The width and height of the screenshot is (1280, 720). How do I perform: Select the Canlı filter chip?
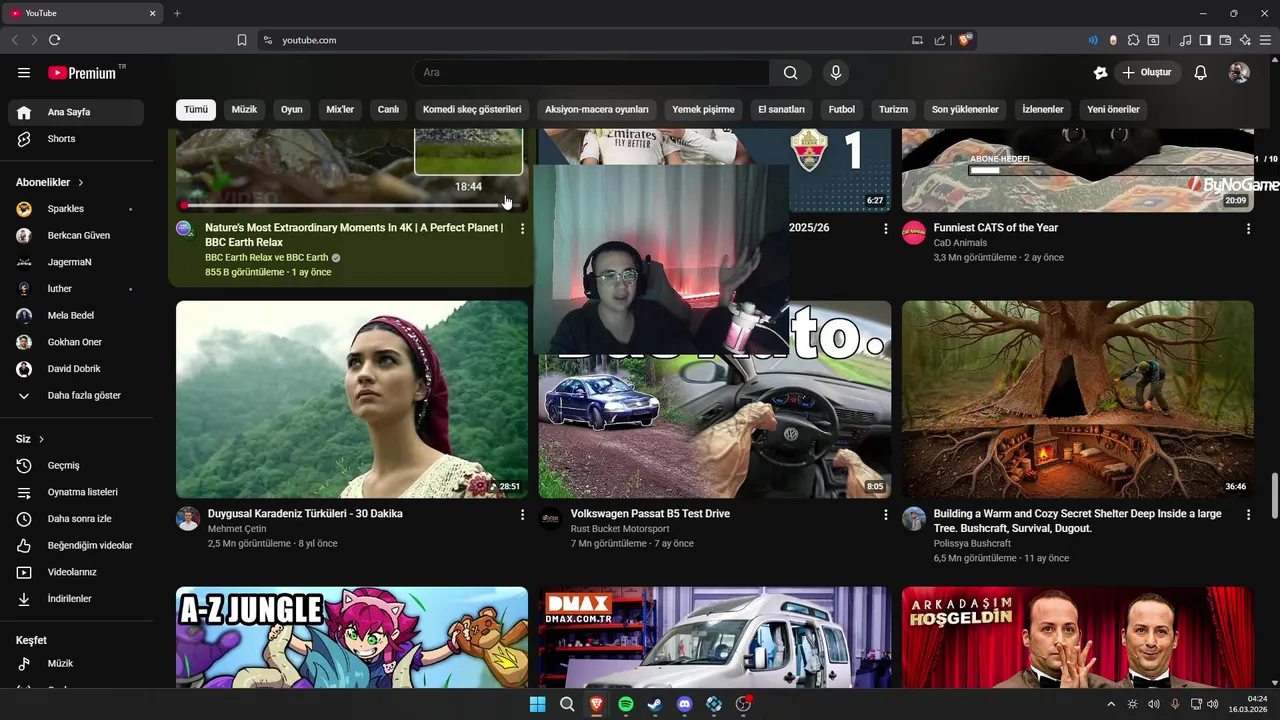[388, 110]
